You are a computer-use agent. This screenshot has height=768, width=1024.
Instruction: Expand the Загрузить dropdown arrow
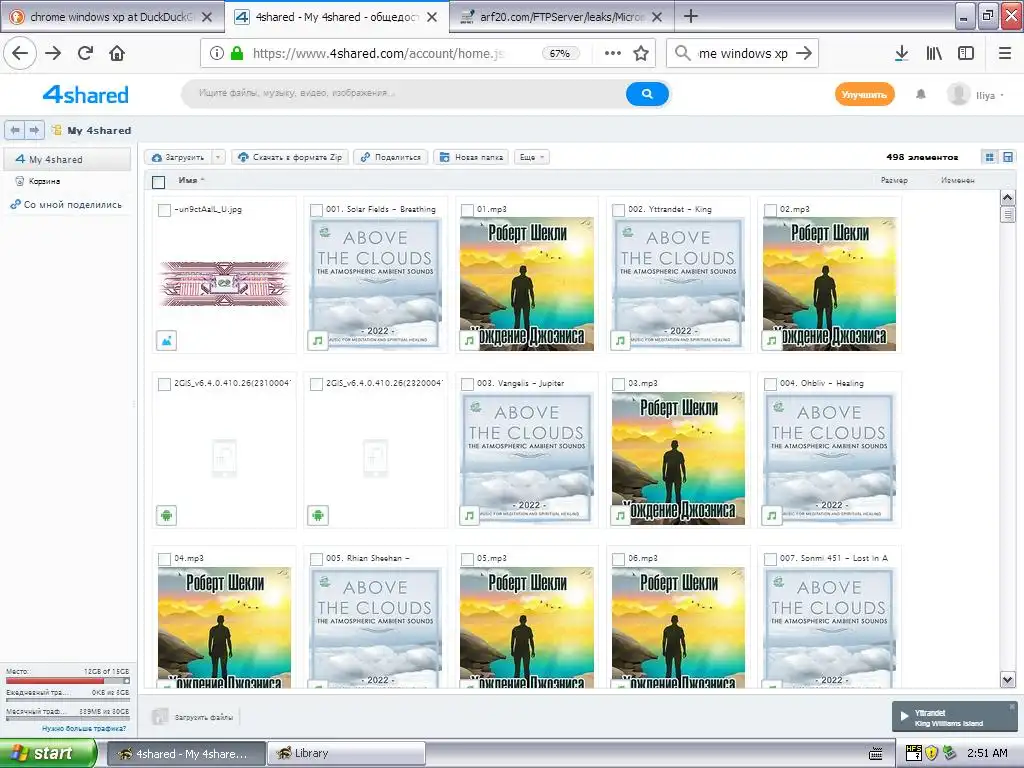click(x=219, y=157)
